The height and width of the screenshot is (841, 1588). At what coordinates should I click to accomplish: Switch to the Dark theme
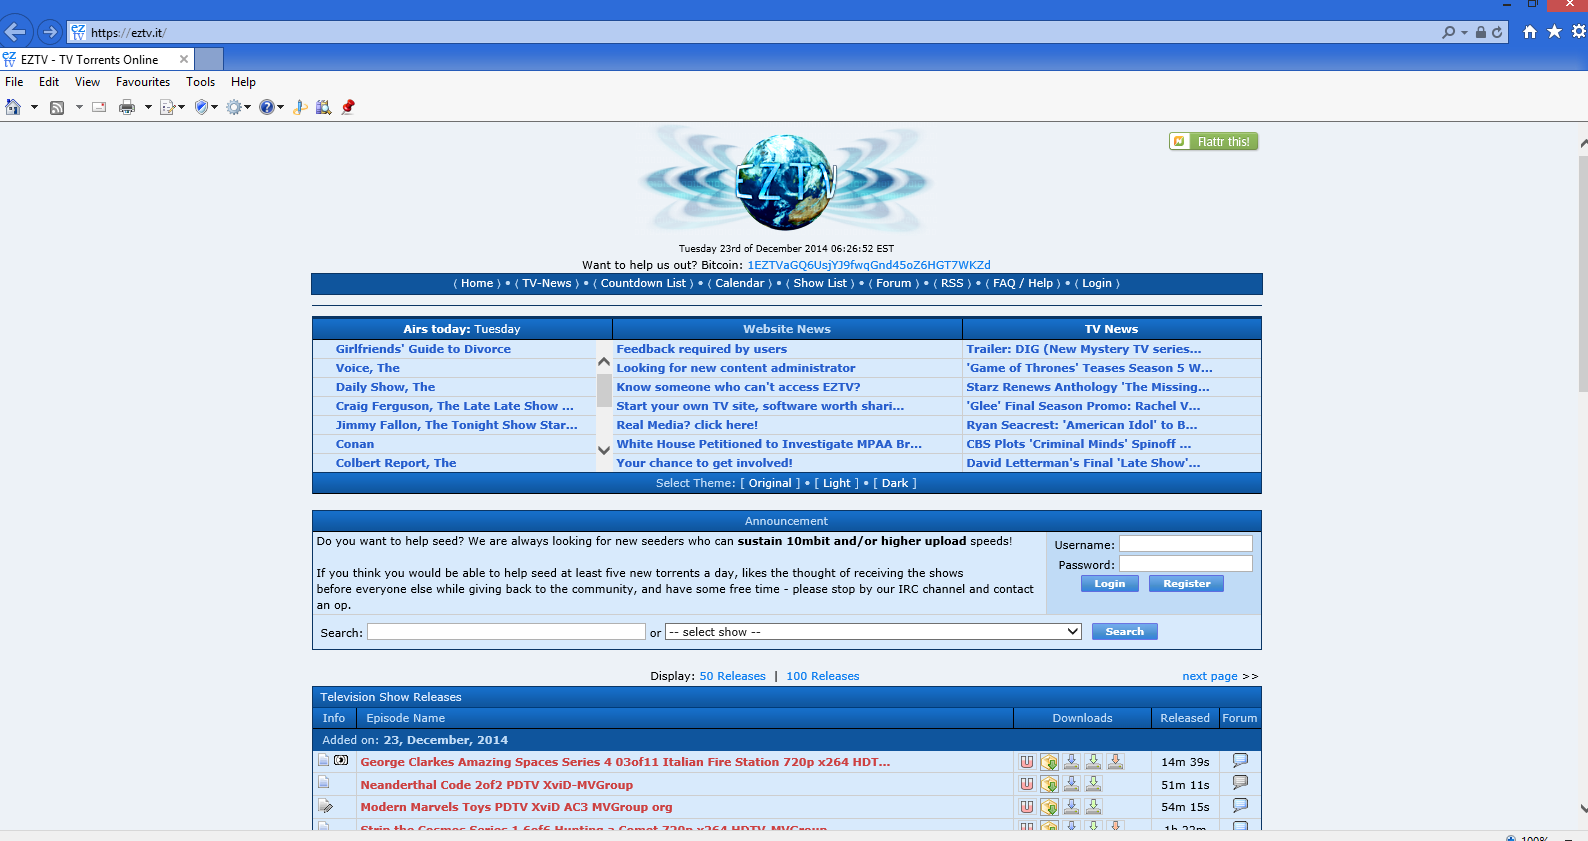click(x=895, y=483)
